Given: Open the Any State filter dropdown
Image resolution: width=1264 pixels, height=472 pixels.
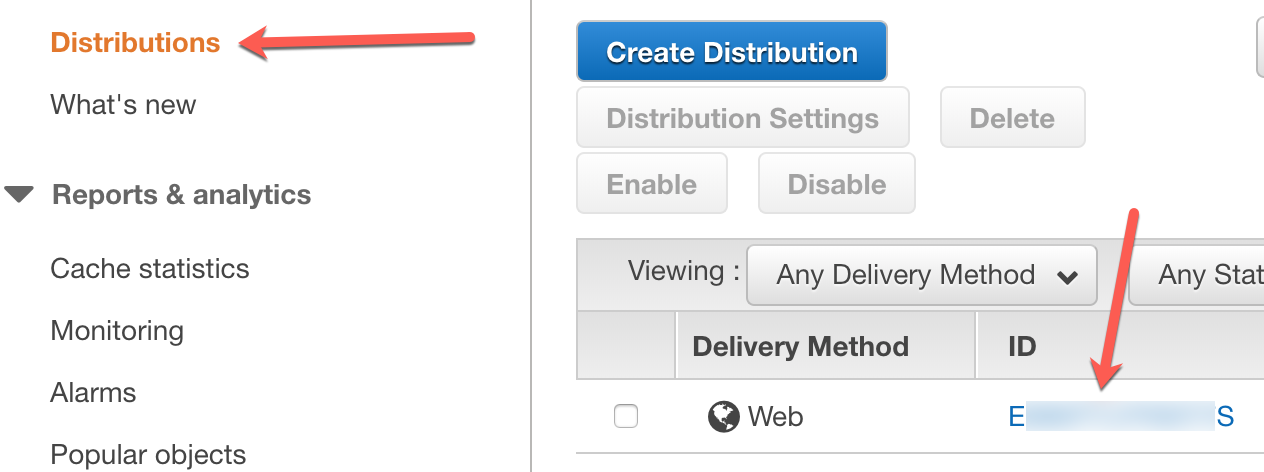Looking at the screenshot, I should tap(1197, 275).
